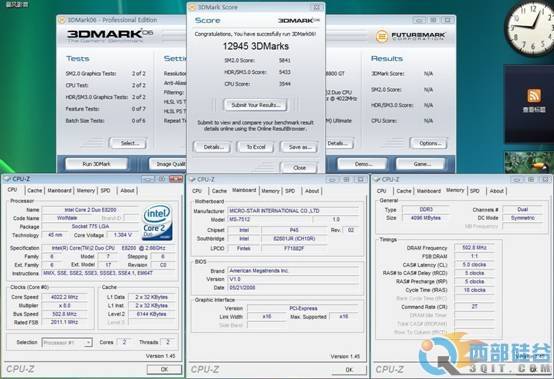This screenshot has height=379, width=554.
Task: Click the American Megatrends BIOS brand field
Action: [x=293, y=271]
